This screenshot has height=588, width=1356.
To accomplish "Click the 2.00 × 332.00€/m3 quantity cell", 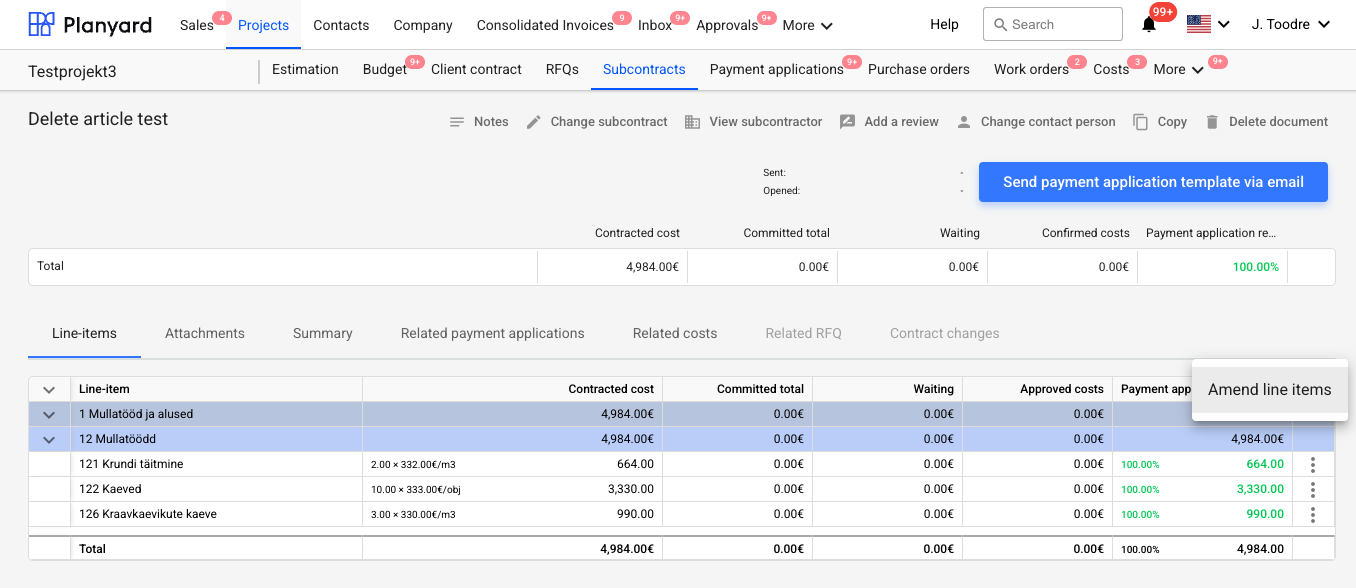I will coord(413,465).
